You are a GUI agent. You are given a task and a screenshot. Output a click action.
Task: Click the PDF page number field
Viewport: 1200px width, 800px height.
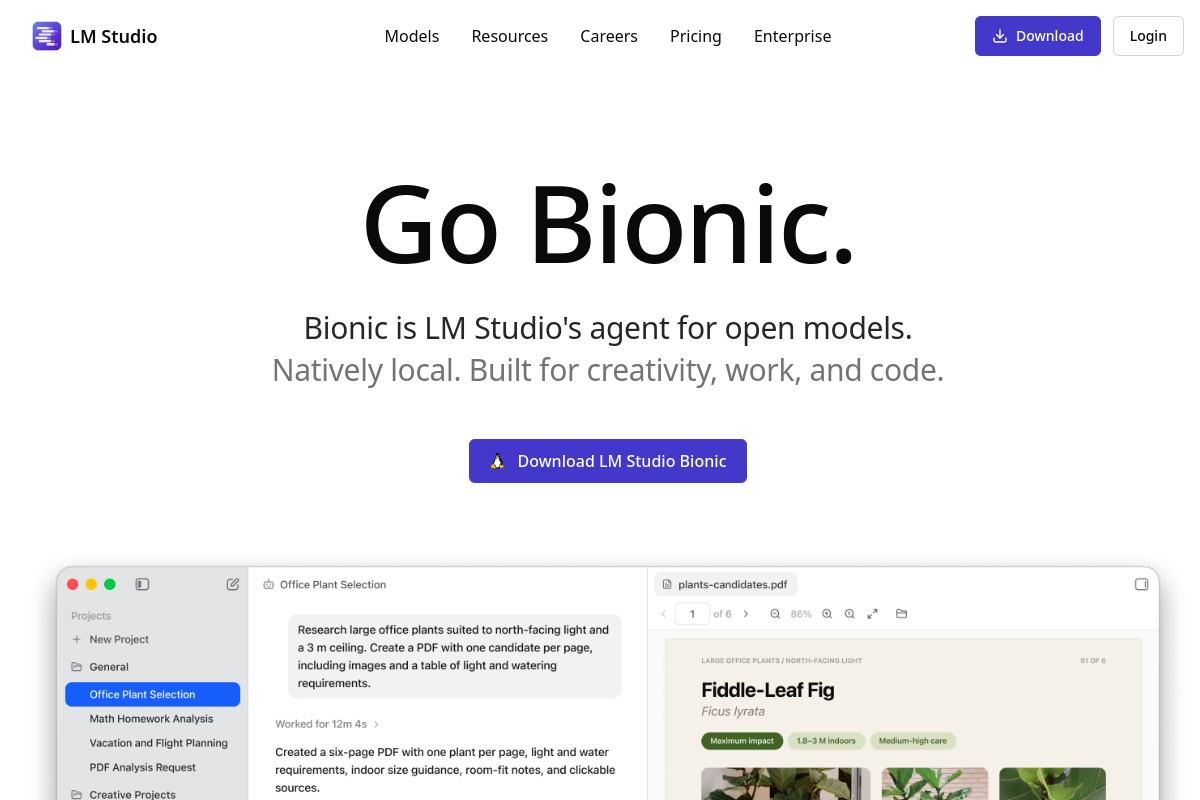point(692,614)
